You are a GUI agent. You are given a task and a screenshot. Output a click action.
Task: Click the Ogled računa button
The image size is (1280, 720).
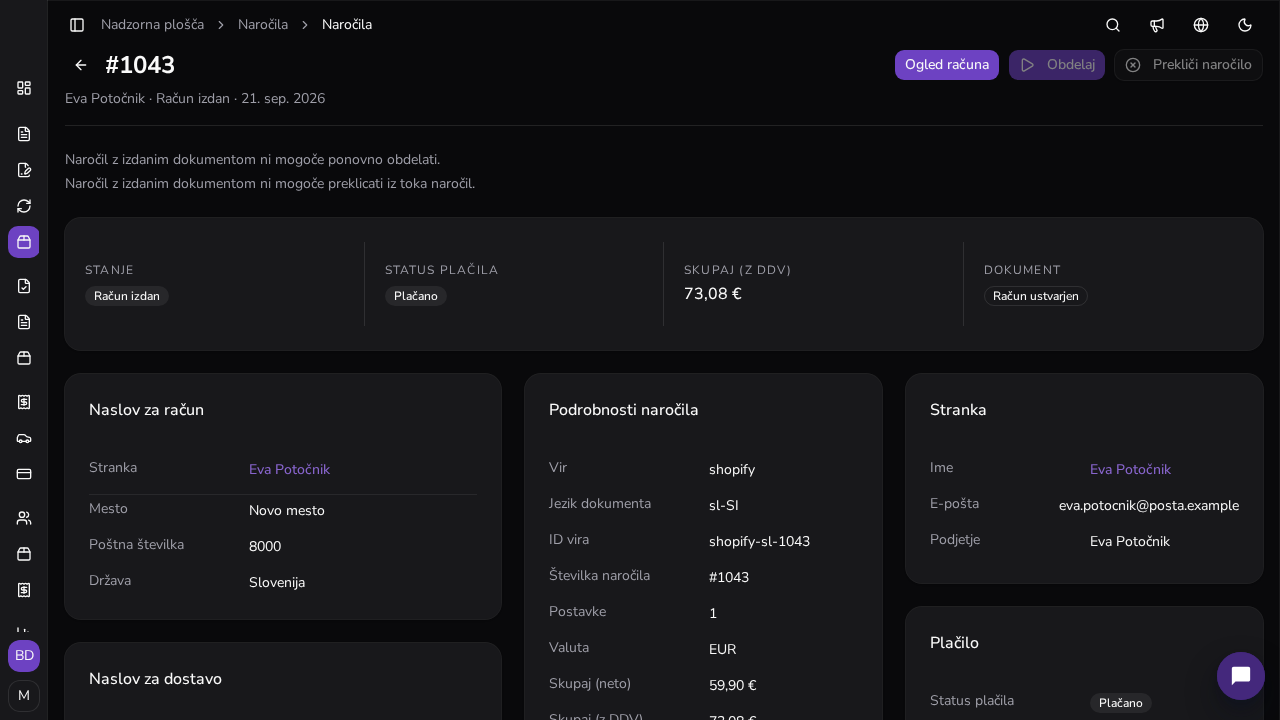pos(947,65)
